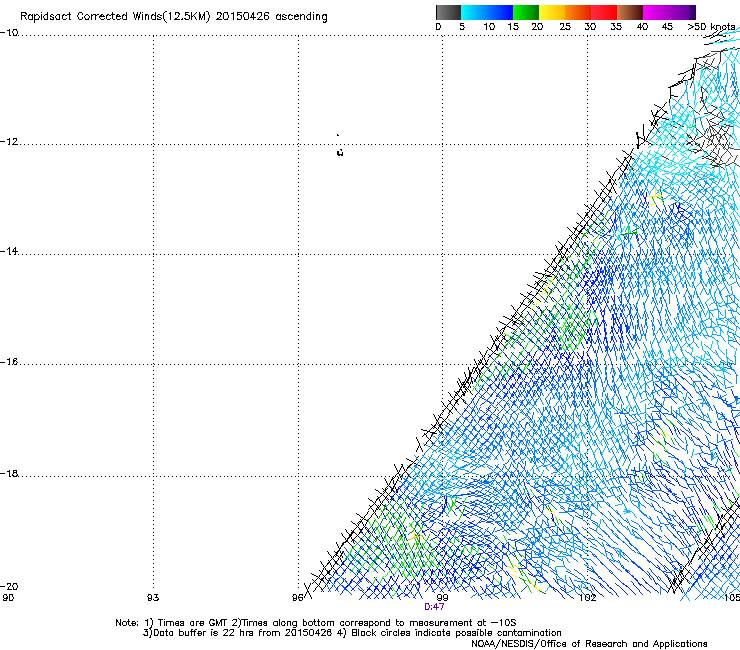Click the 'Data buffer is 22 hrs' note line
The height and width of the screenshot is (650, 740).
(352, 633)
